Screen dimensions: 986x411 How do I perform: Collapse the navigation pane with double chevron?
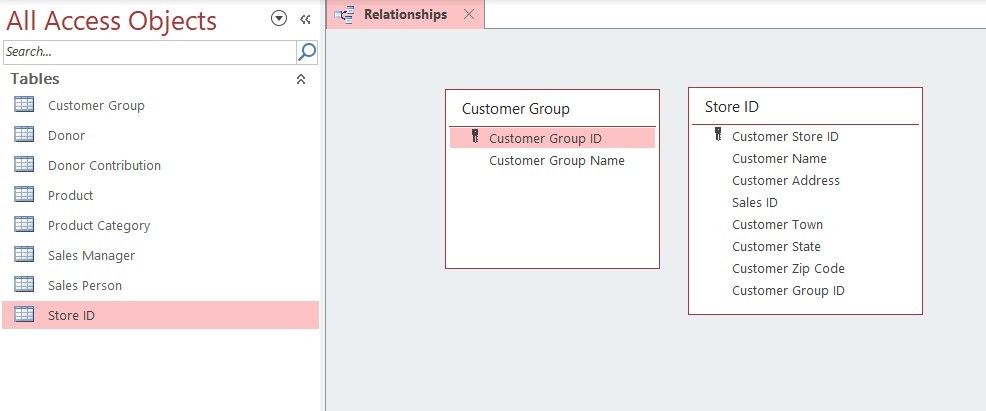306,19
